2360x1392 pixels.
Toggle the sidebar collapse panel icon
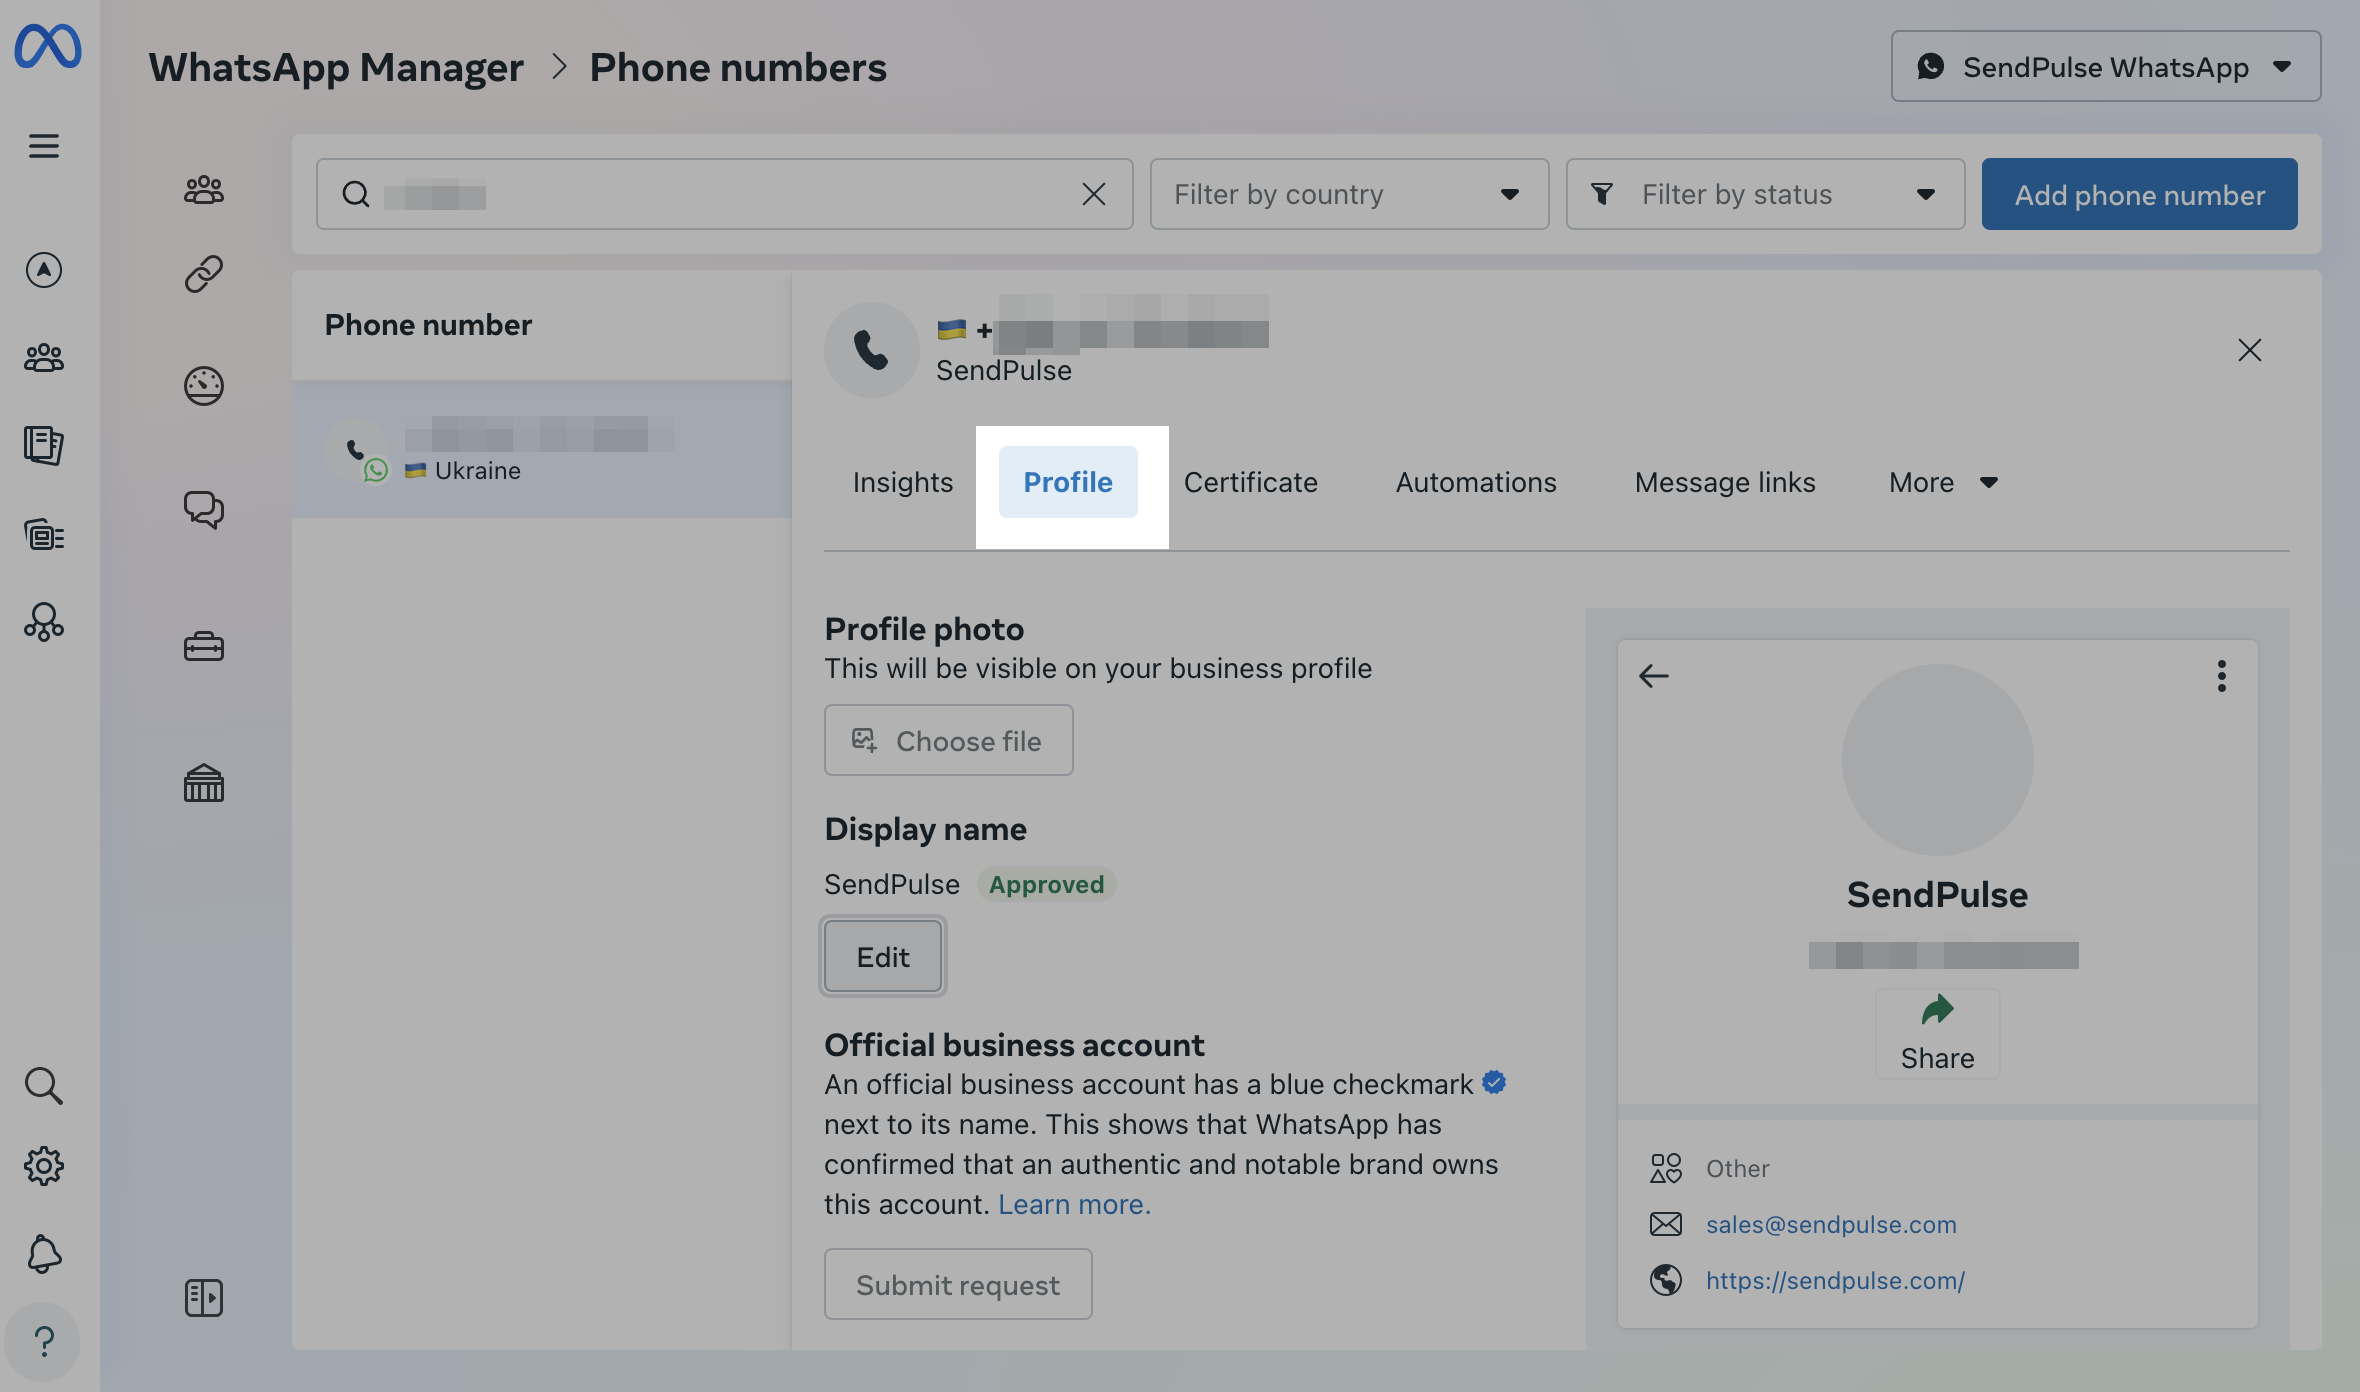click(x=204, y=1298)
